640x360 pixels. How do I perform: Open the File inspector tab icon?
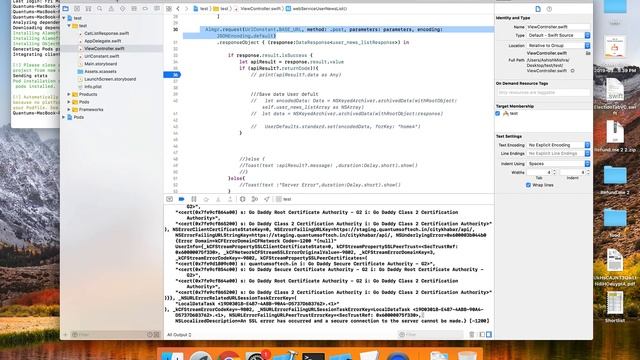pyautogui.click(x=538, y=9)
